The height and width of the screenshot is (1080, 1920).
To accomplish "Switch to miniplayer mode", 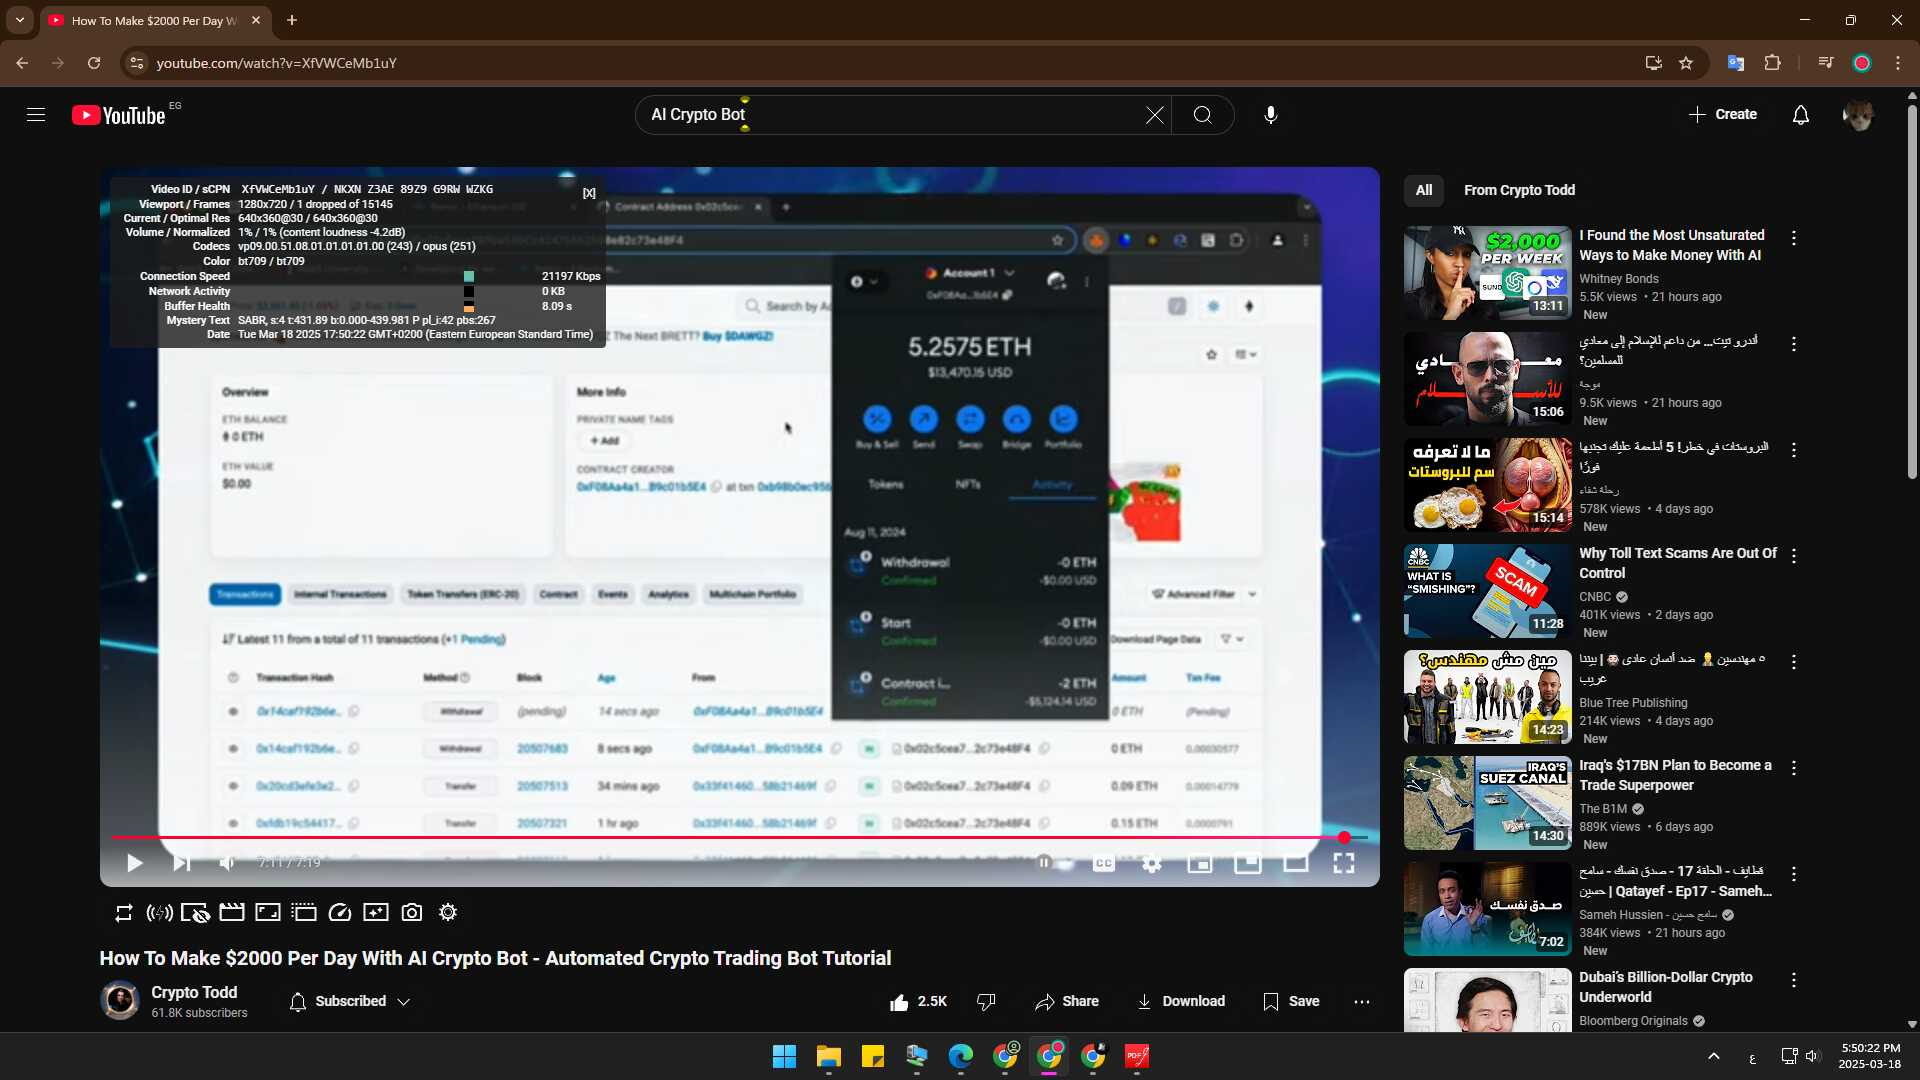I will tap(1199, 863).
